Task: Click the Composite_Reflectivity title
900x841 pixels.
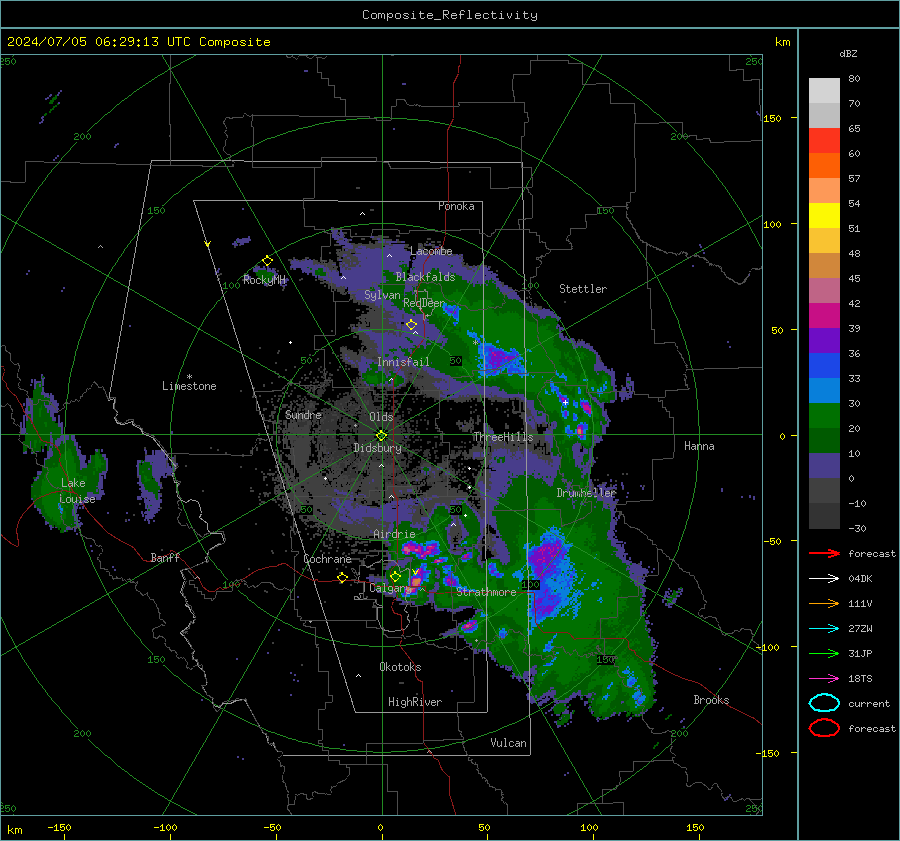Action: (x=450, y=15)
